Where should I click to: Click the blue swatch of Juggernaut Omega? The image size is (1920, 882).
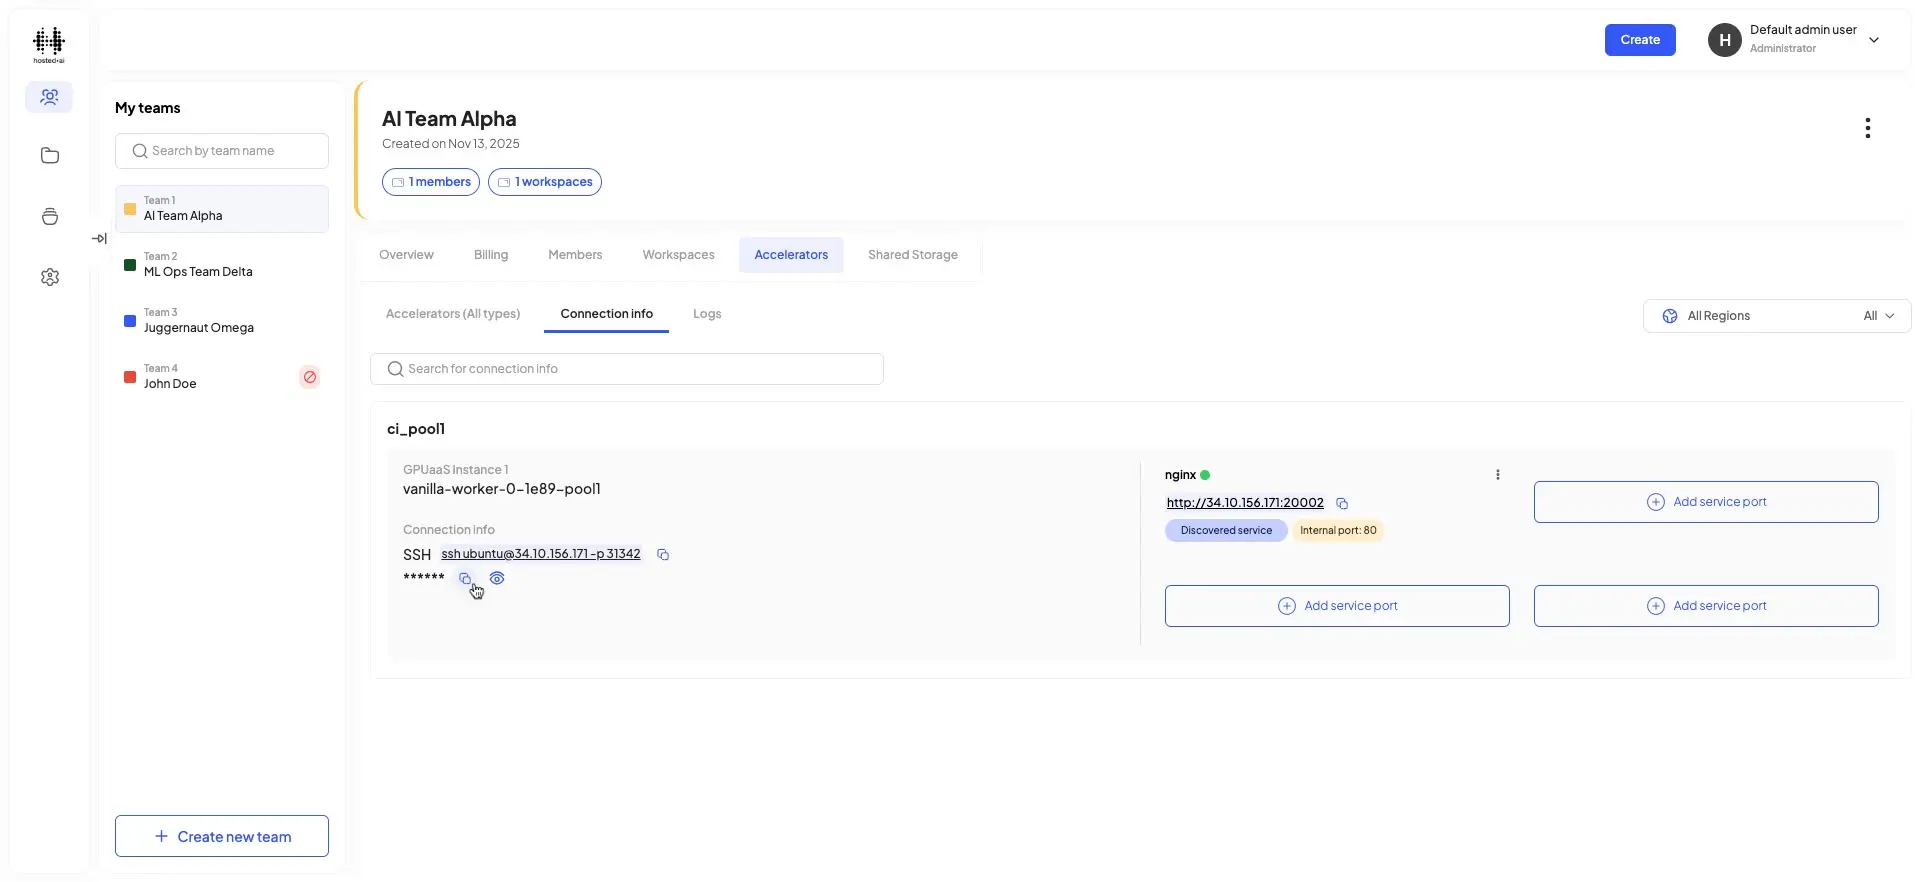[x=130, y=321]
